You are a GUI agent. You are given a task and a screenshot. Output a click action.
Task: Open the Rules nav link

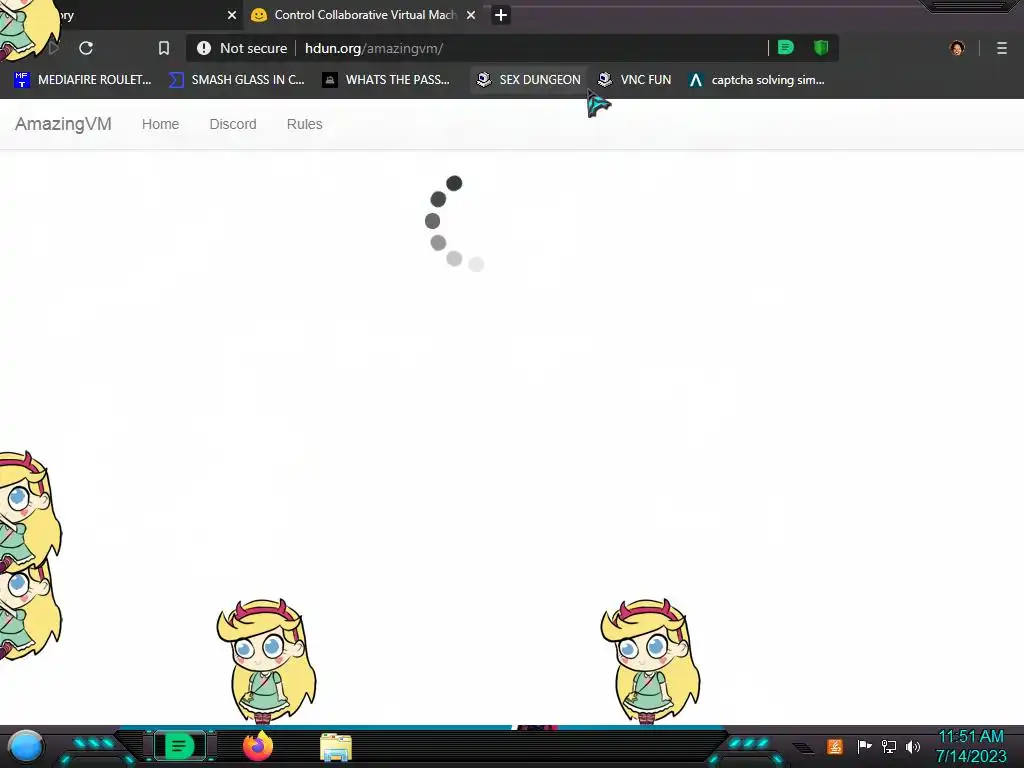pyautogui.click(x=304, y=124)
